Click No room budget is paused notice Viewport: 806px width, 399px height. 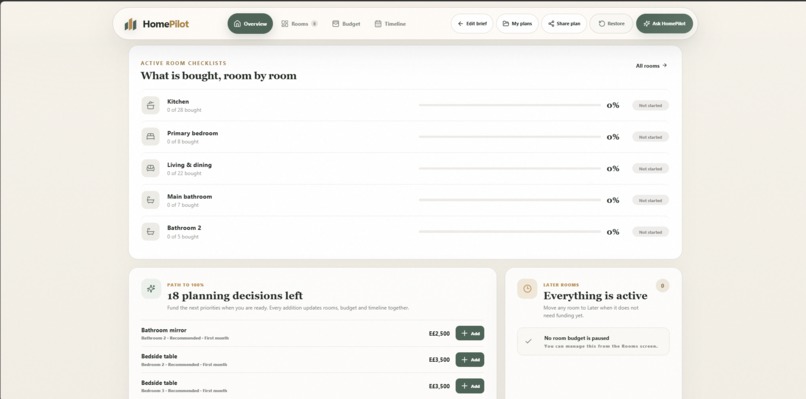pos(593,341)
